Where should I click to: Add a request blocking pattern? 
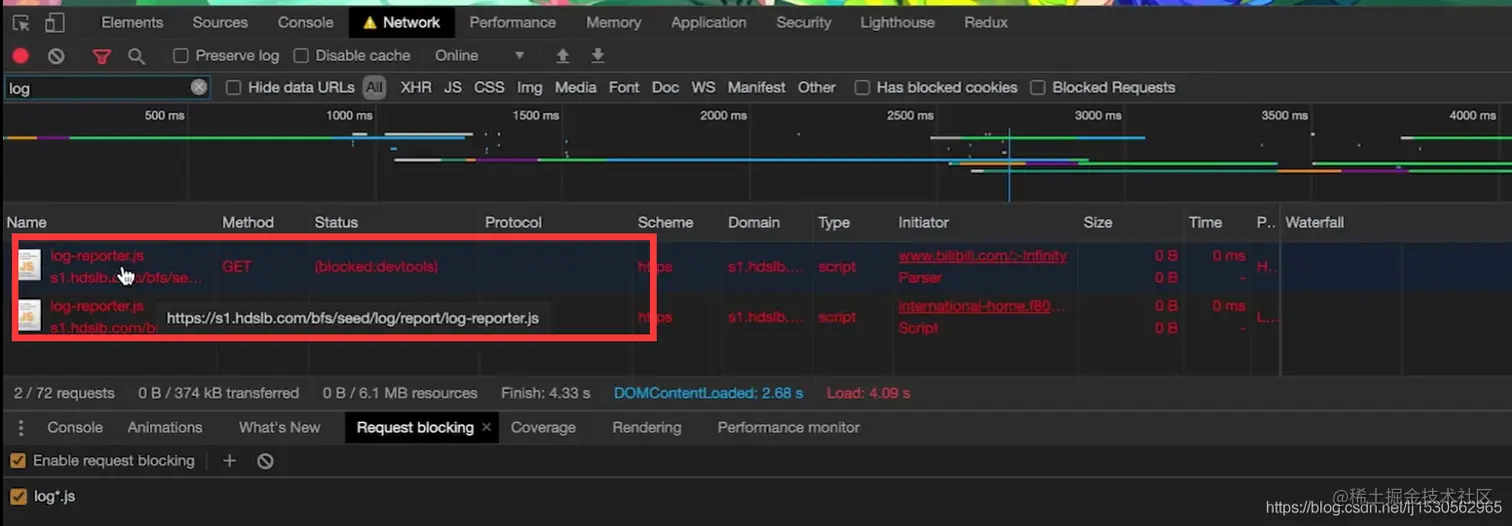229,461
